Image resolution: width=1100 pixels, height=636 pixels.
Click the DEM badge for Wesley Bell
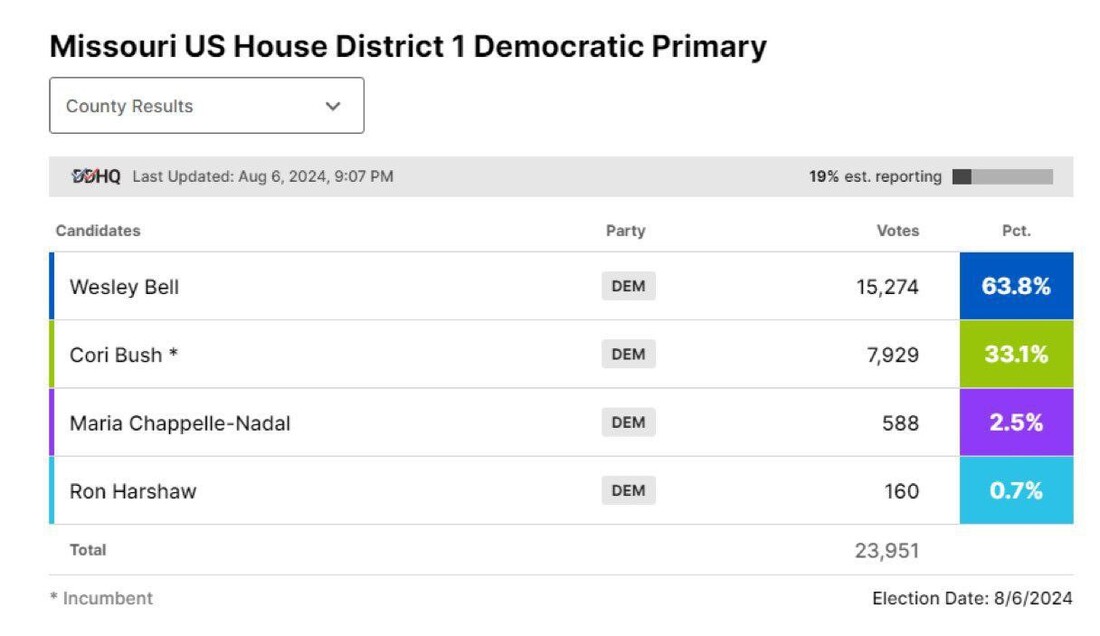628,287
